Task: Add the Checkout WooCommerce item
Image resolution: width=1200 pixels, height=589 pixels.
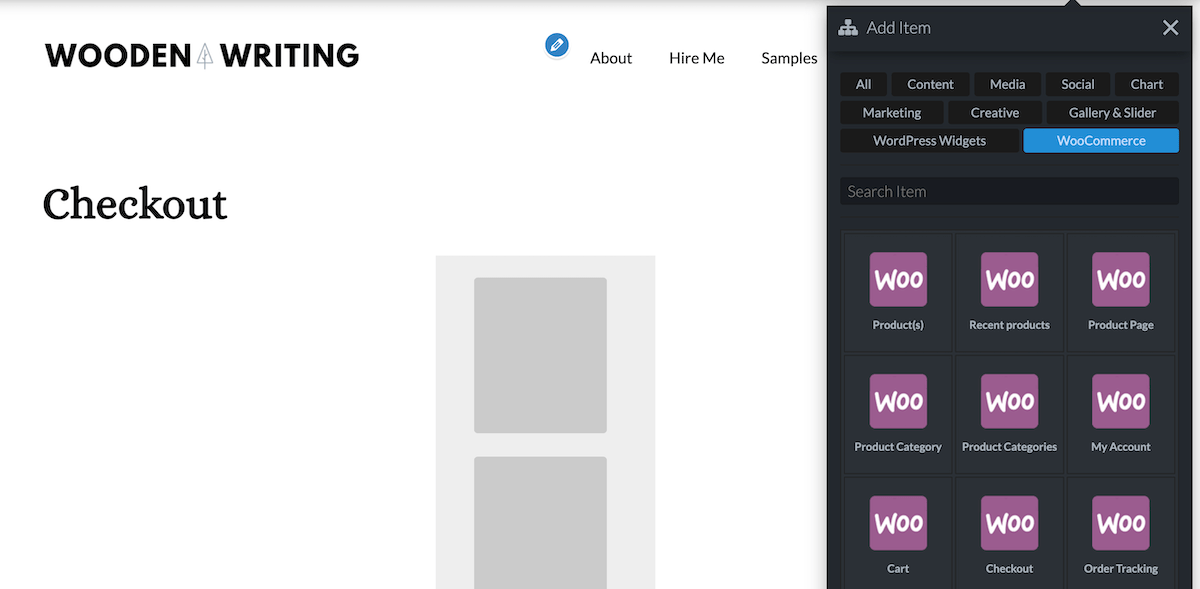Action: (1009, 534)
